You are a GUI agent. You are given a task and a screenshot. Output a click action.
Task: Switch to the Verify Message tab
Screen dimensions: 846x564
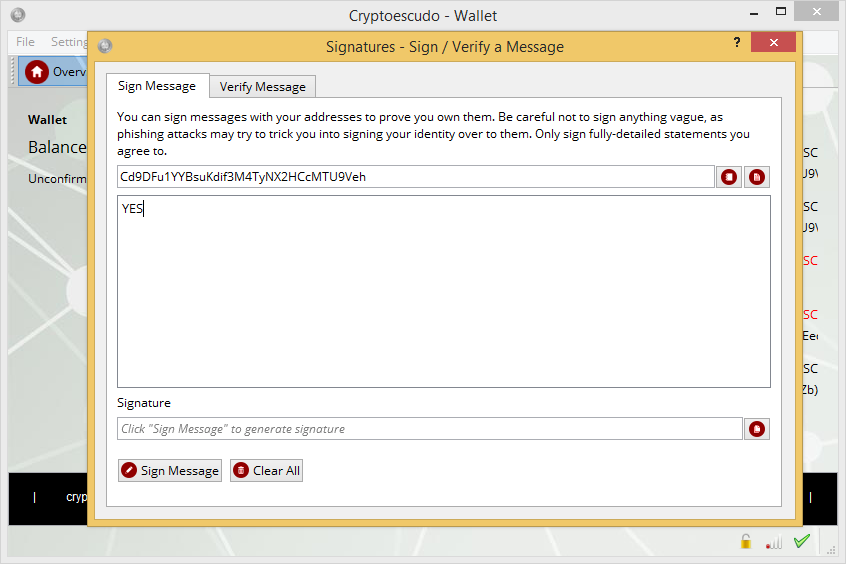click(263, 87)
